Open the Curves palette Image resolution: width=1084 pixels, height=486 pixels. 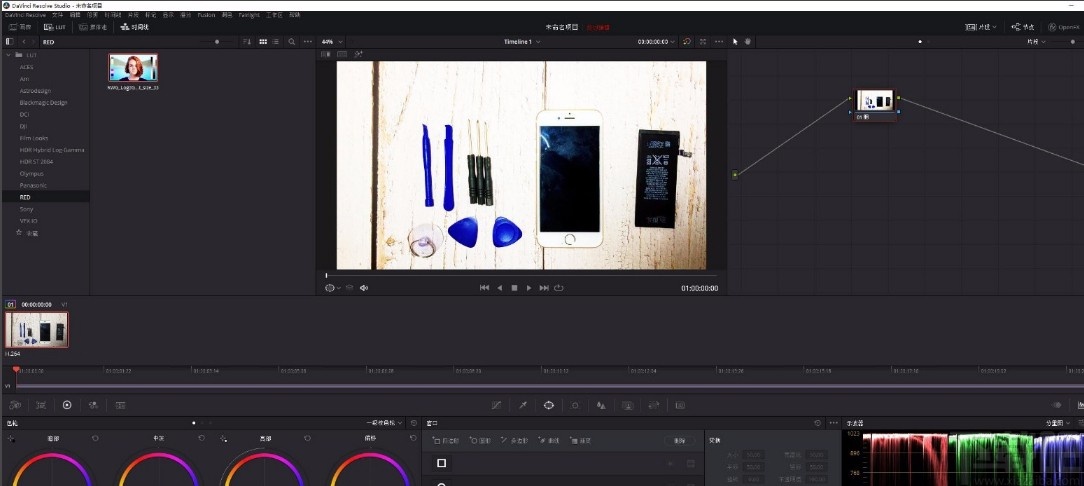click(x=496, y=405)
